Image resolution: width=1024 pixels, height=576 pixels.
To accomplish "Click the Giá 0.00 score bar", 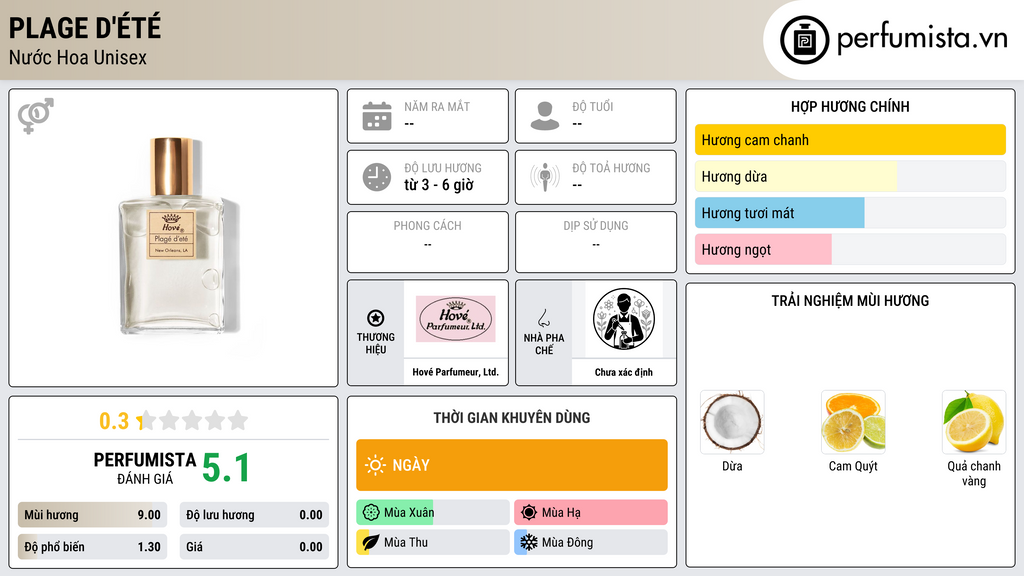I will coord(254,547).
